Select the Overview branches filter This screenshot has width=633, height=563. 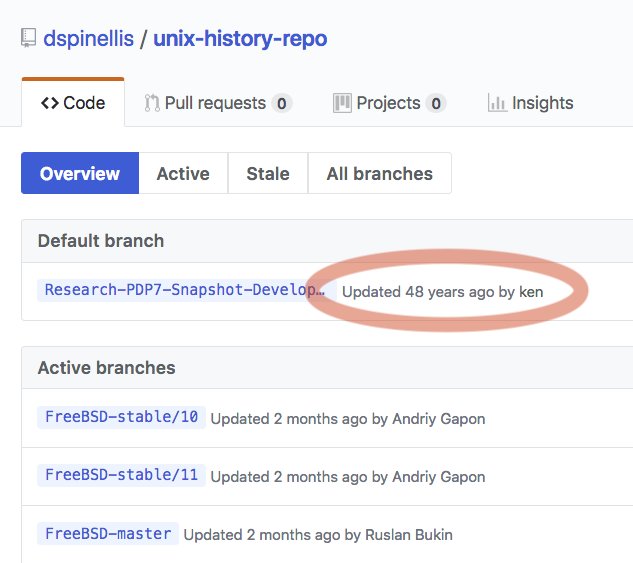pos(80,173)
